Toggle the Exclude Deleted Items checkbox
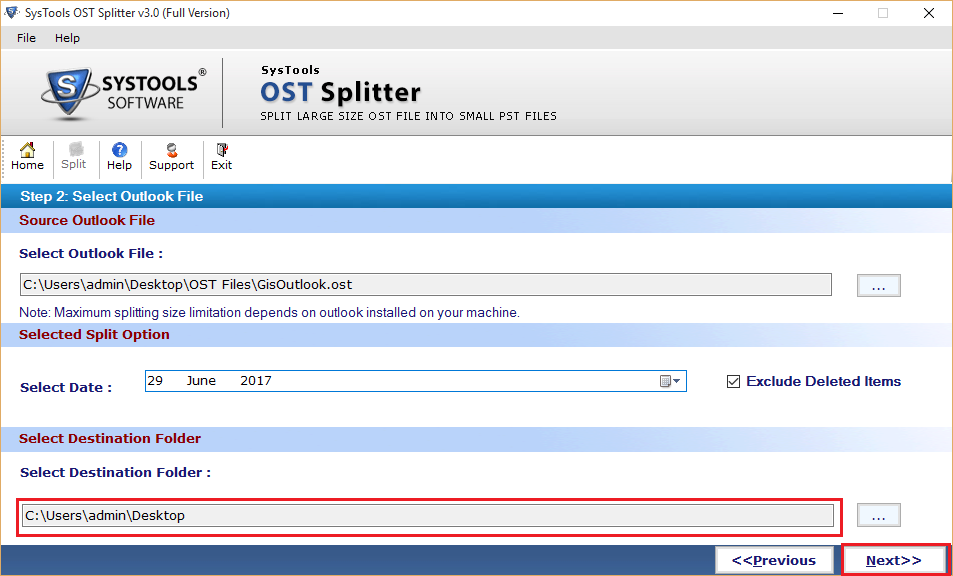 point(734,382)
